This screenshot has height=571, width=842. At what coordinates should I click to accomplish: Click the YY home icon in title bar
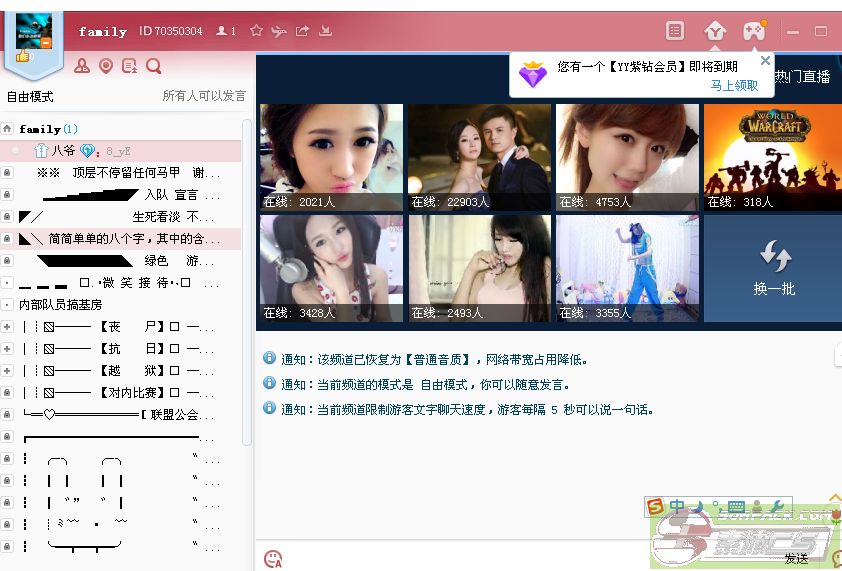pyautogui.click(x=714, y=31)
